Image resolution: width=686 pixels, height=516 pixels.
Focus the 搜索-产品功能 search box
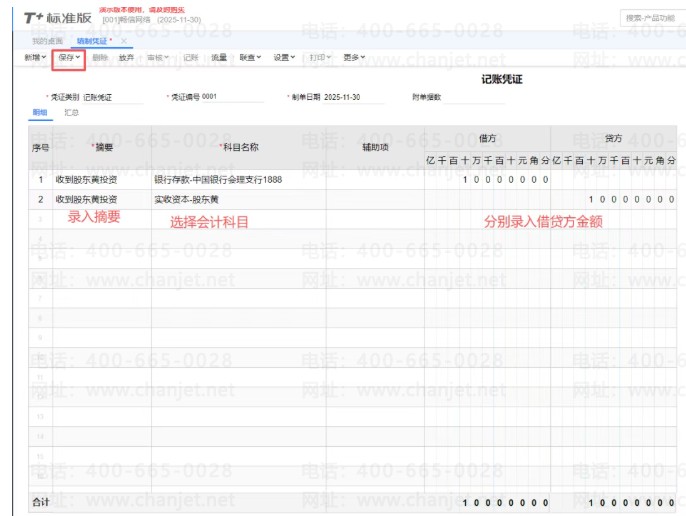(653, 18)
